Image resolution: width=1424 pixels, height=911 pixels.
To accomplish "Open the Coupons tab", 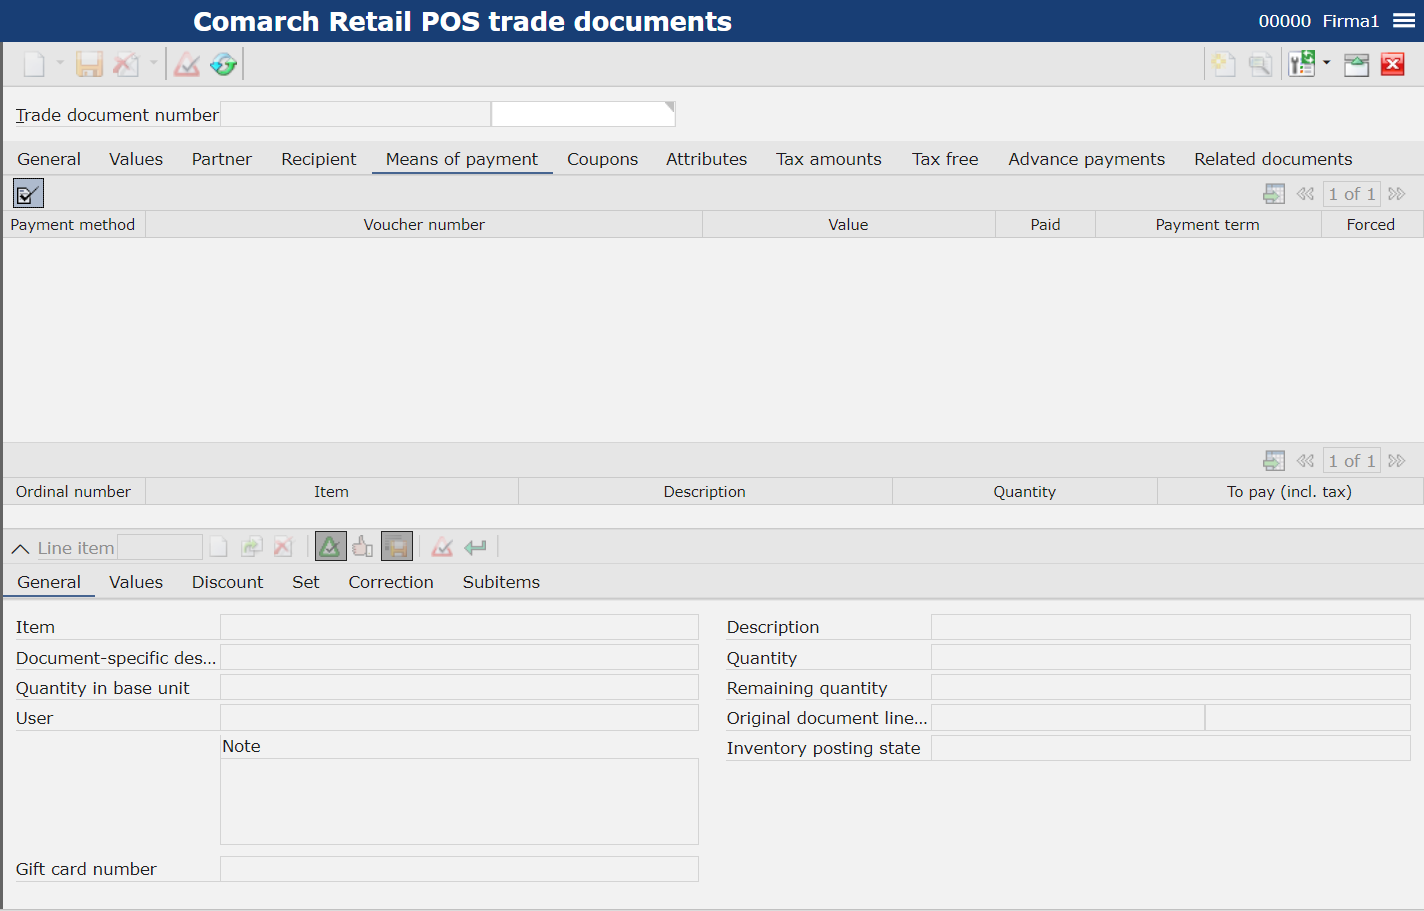I will [602, 159].
